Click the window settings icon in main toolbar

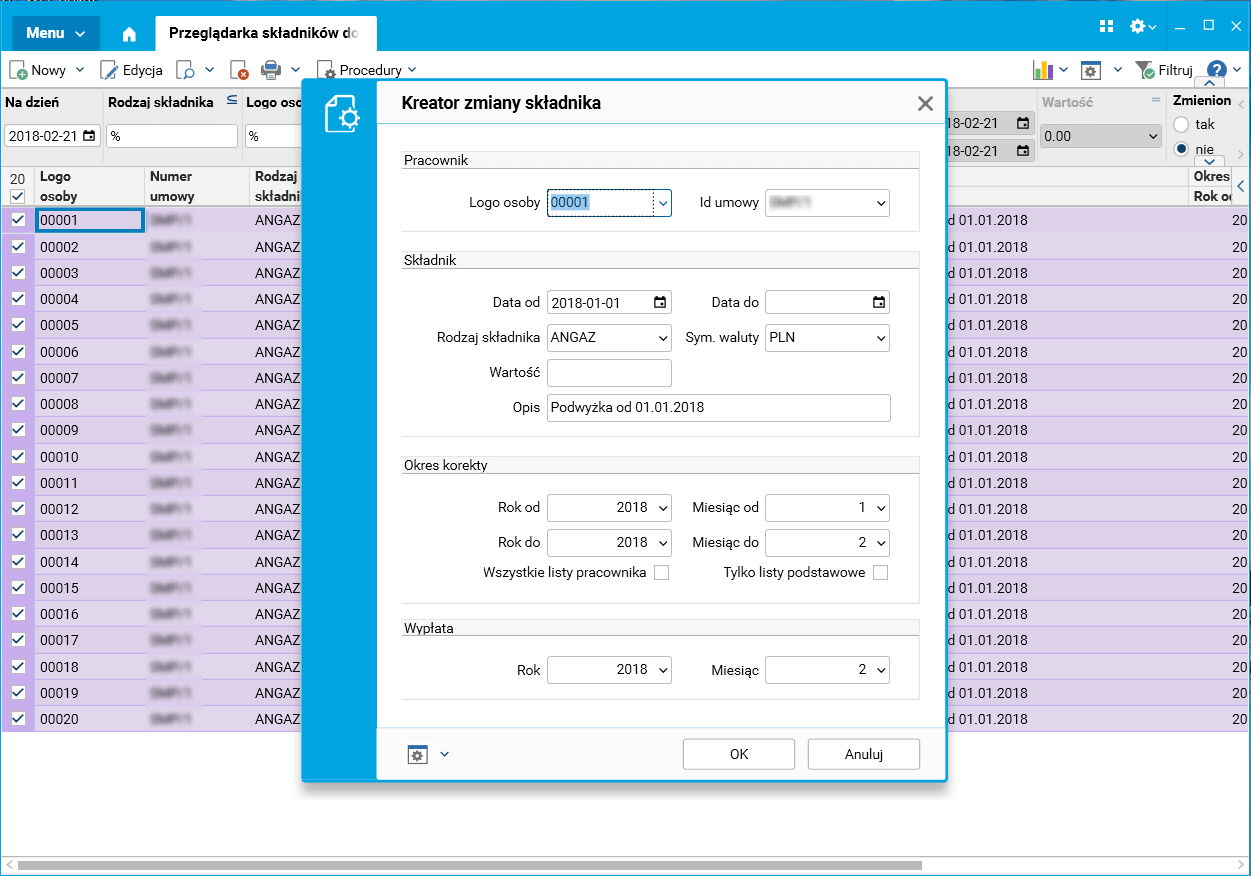click(x=1091, y=70)
